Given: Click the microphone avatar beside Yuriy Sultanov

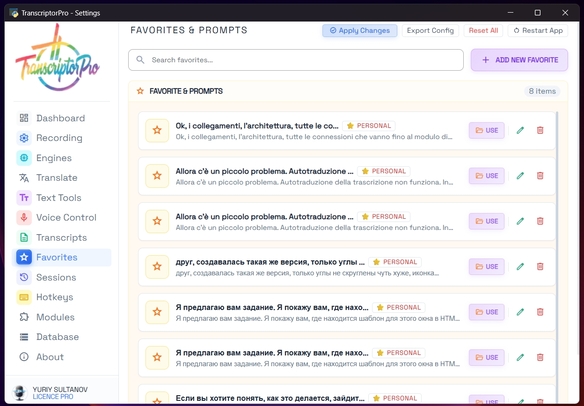Looking at the screenshot, I should click(x=19, y=393).
